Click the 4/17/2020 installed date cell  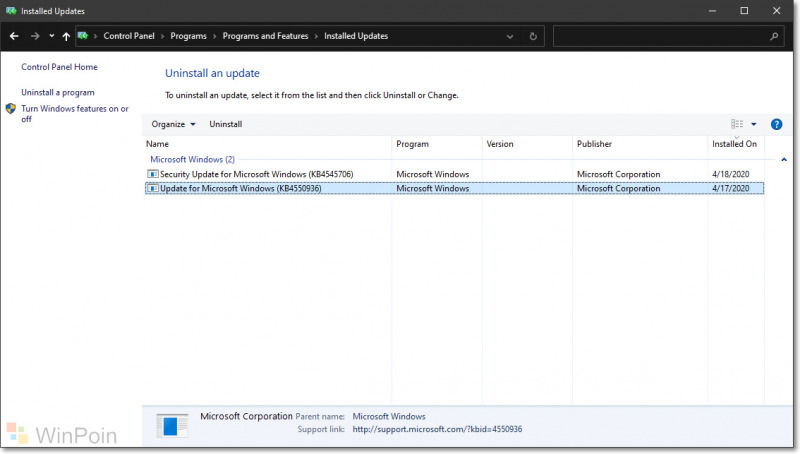point(731,188)
